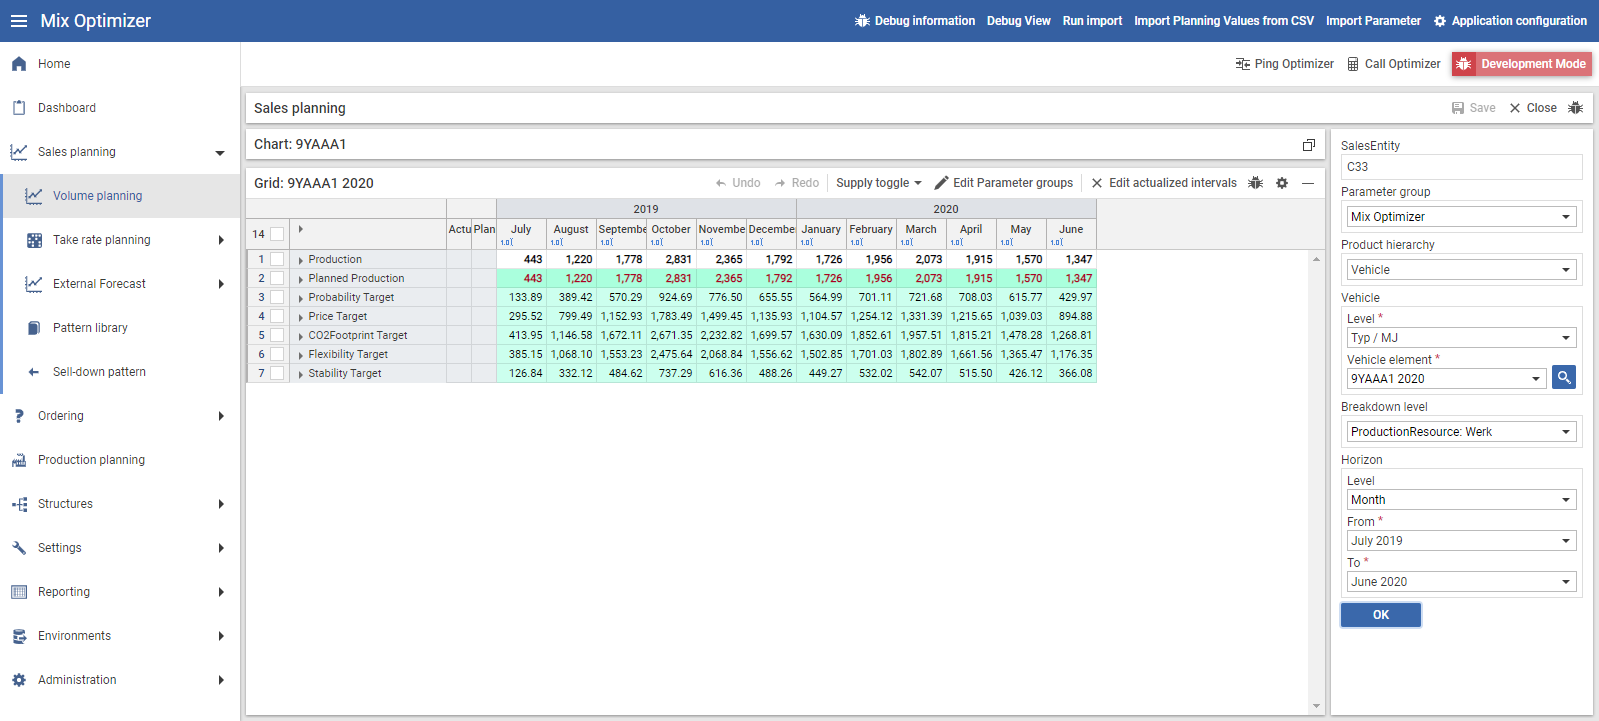Viewport: 1599px width, 721px height.
Task: Click bug icon in Sales planning header
Action: coord(1576,108)
